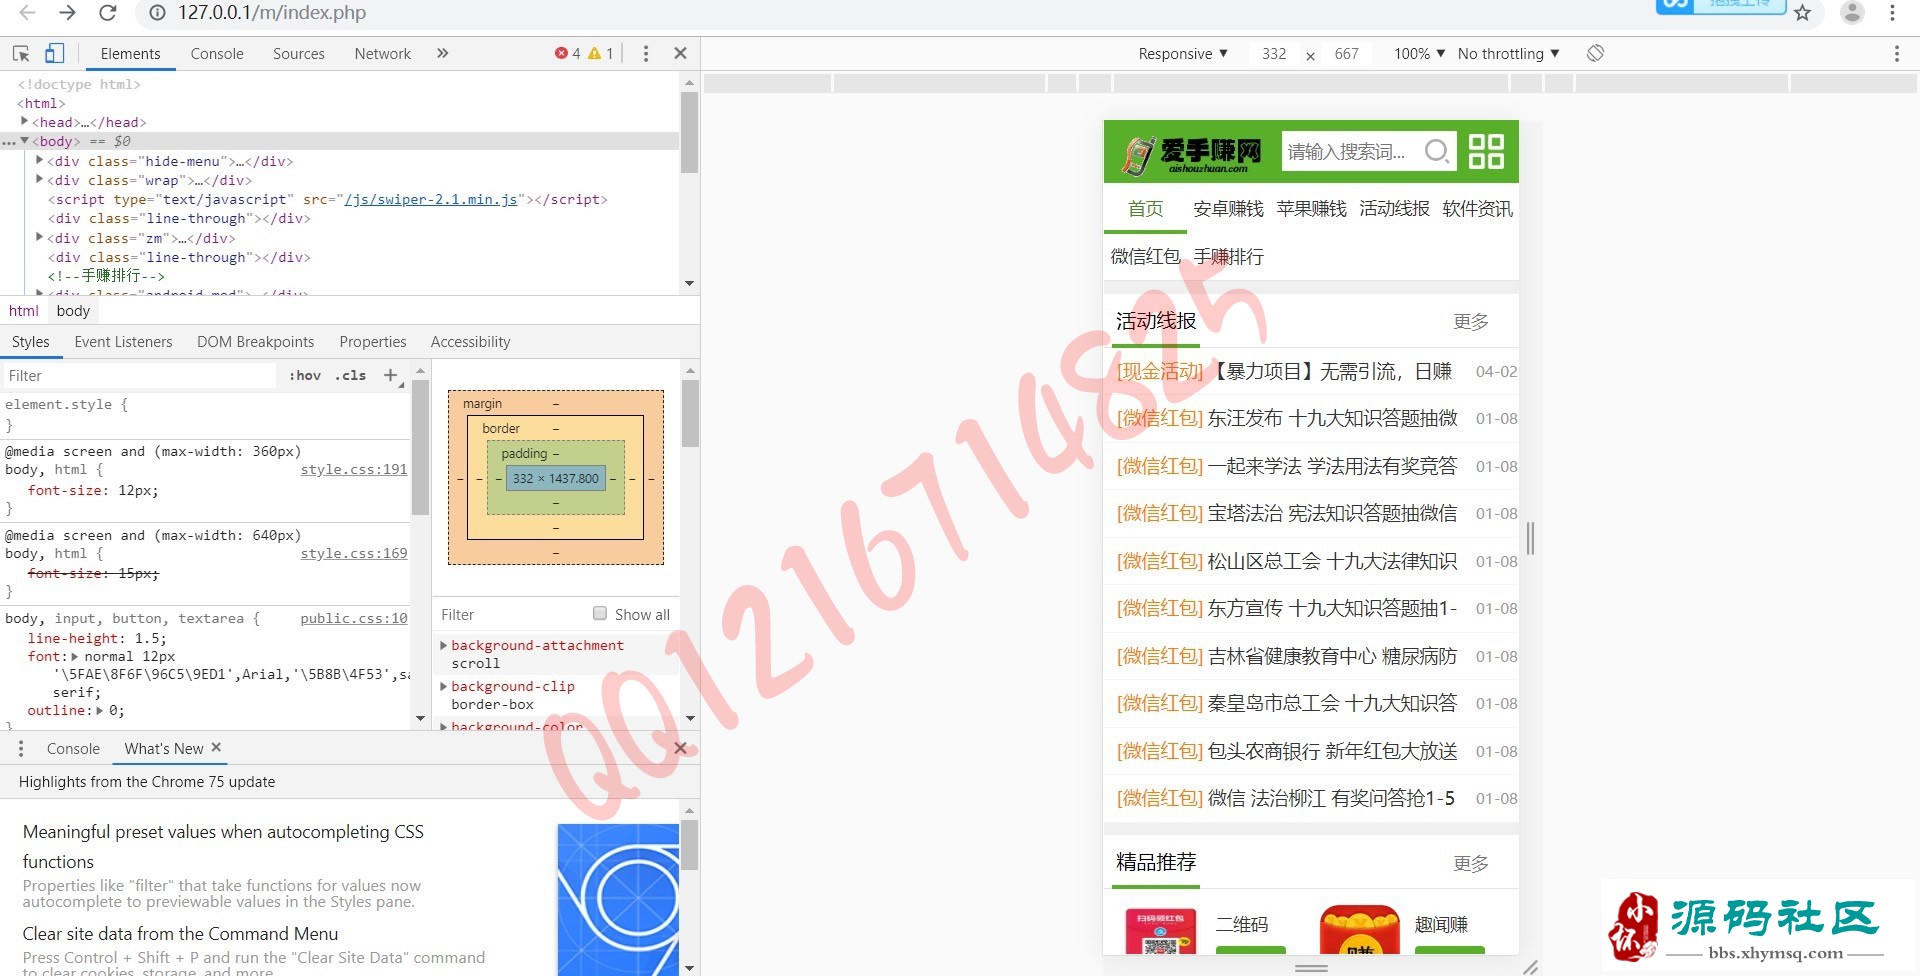Collapse the body element node

pyautogui.click(x=25, y=141)
